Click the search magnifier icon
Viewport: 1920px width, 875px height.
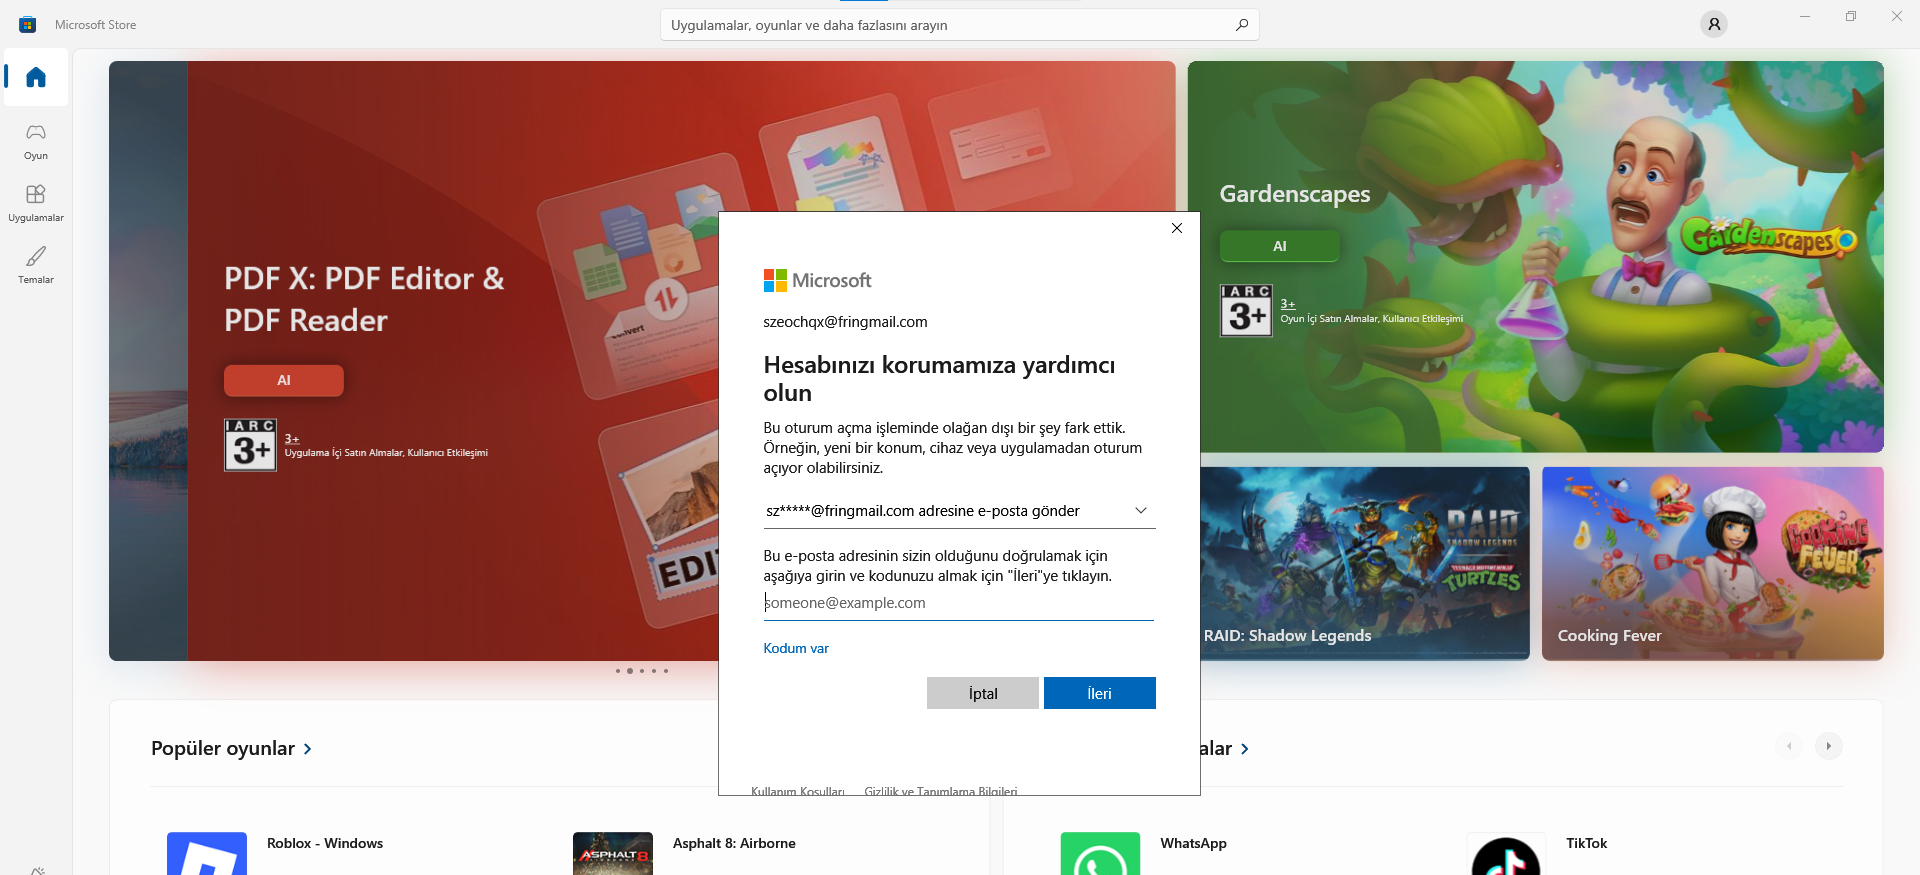click(x=1242, y=25)
